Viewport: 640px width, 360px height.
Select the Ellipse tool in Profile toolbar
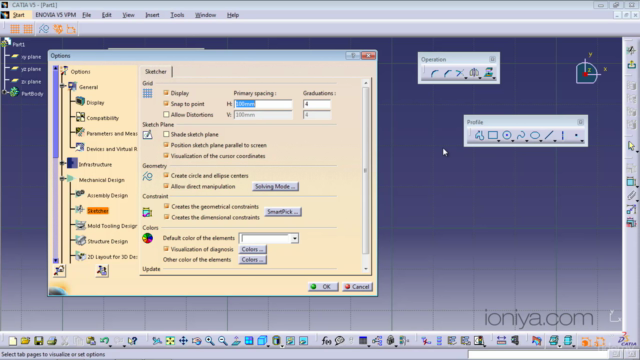(x=535, y=136)
